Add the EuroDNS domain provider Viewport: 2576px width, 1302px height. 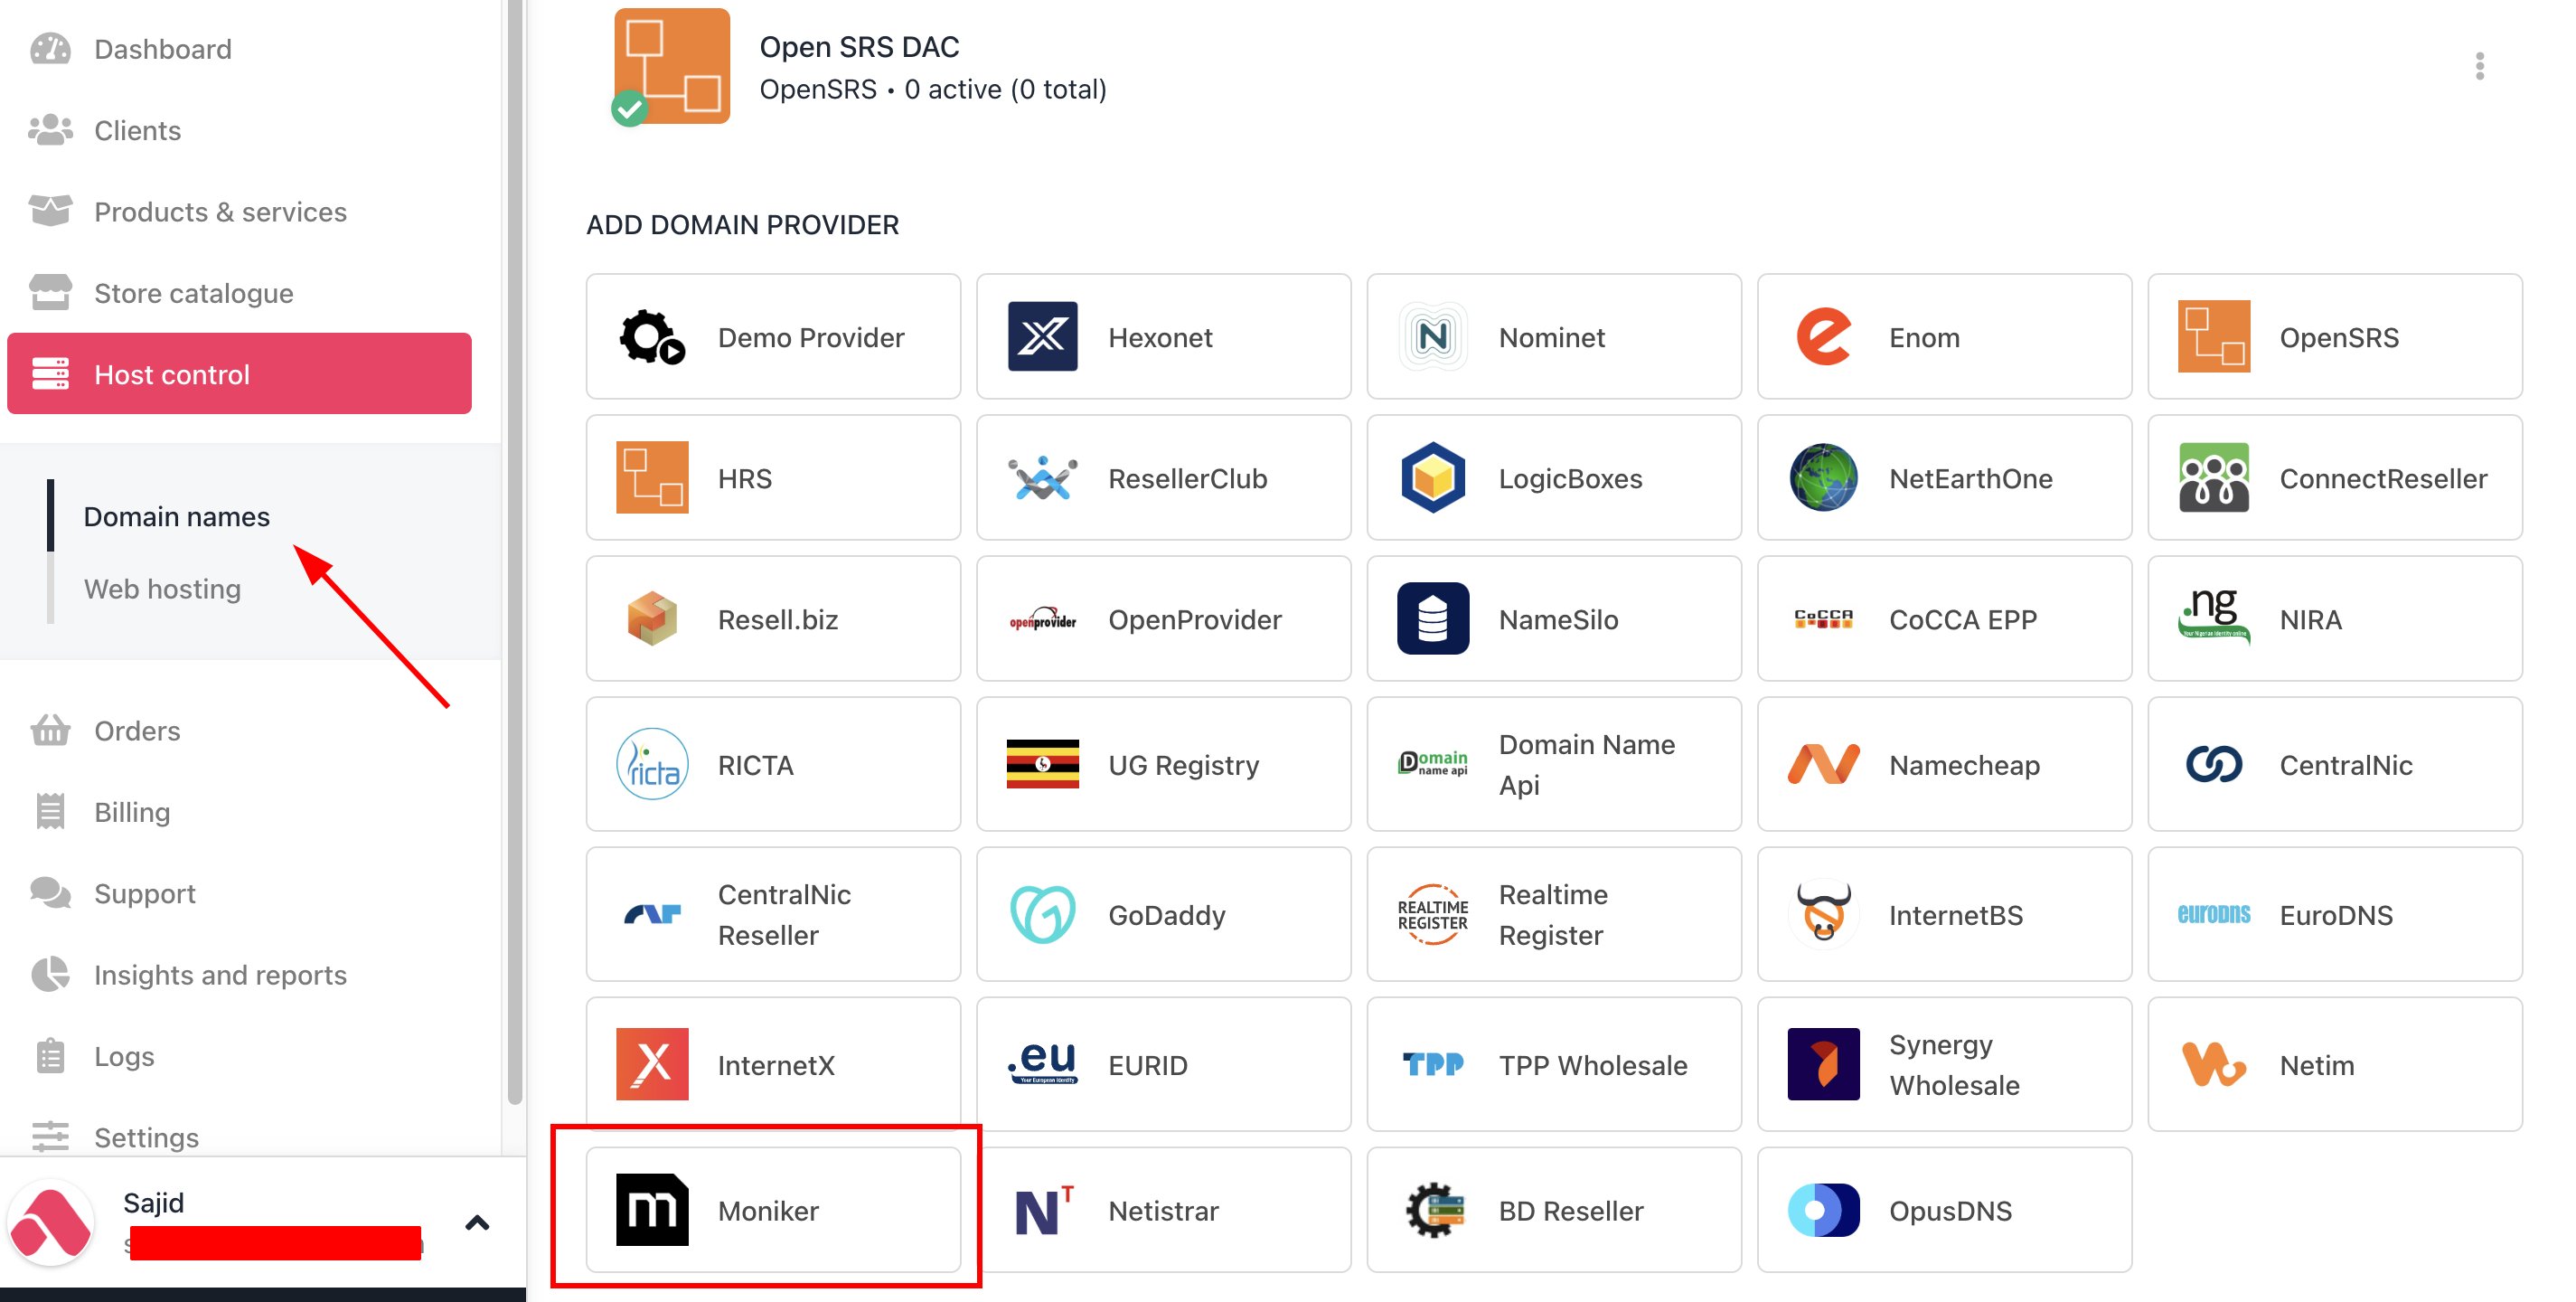pos(2334,914)
